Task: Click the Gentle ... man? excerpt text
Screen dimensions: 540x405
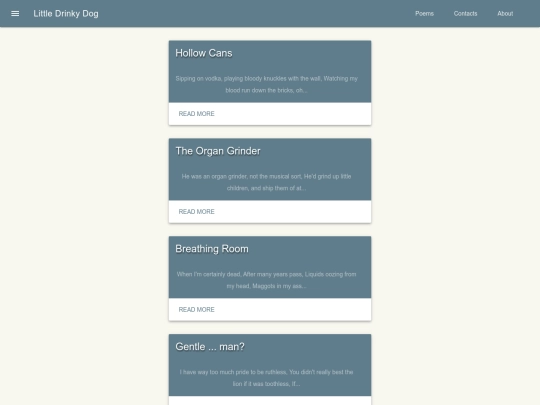Action: [267, 378]
